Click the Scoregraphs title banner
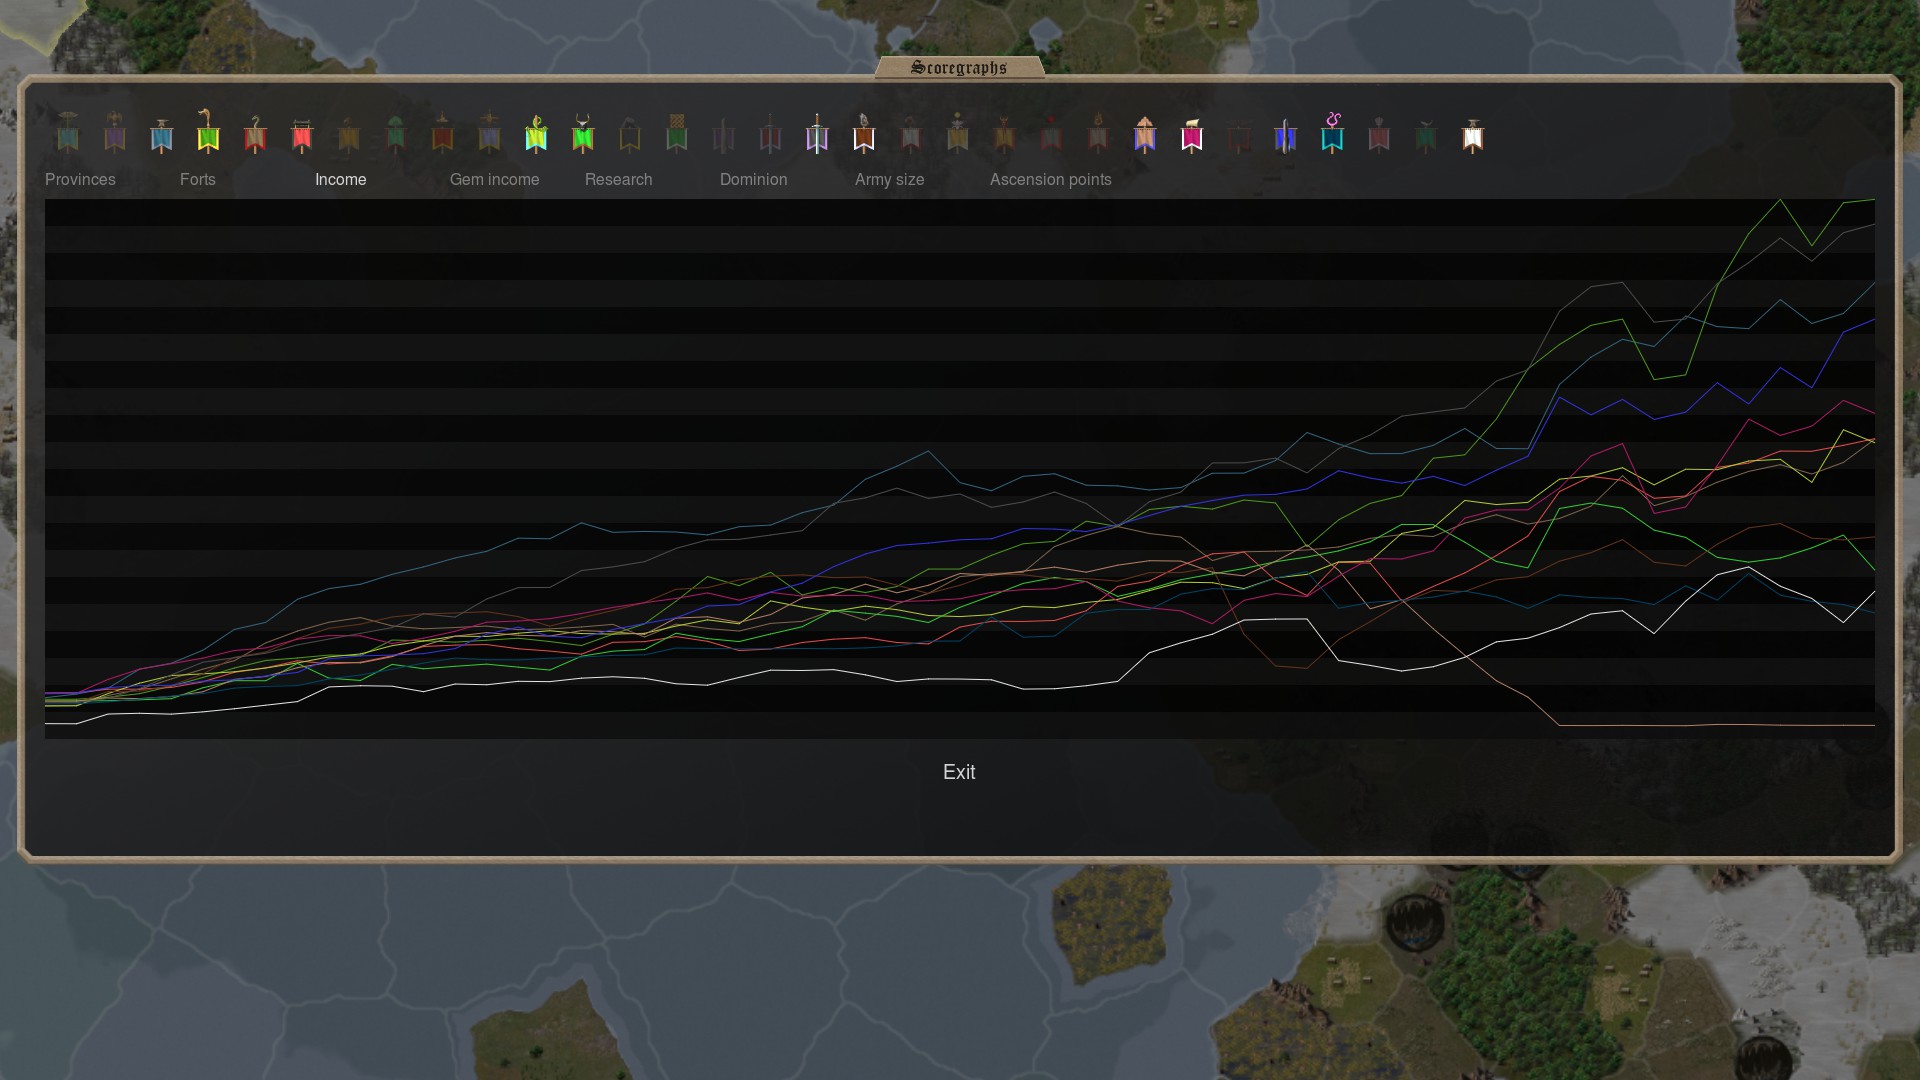This screenshot has width=1920, height=1080. point(959,67)
